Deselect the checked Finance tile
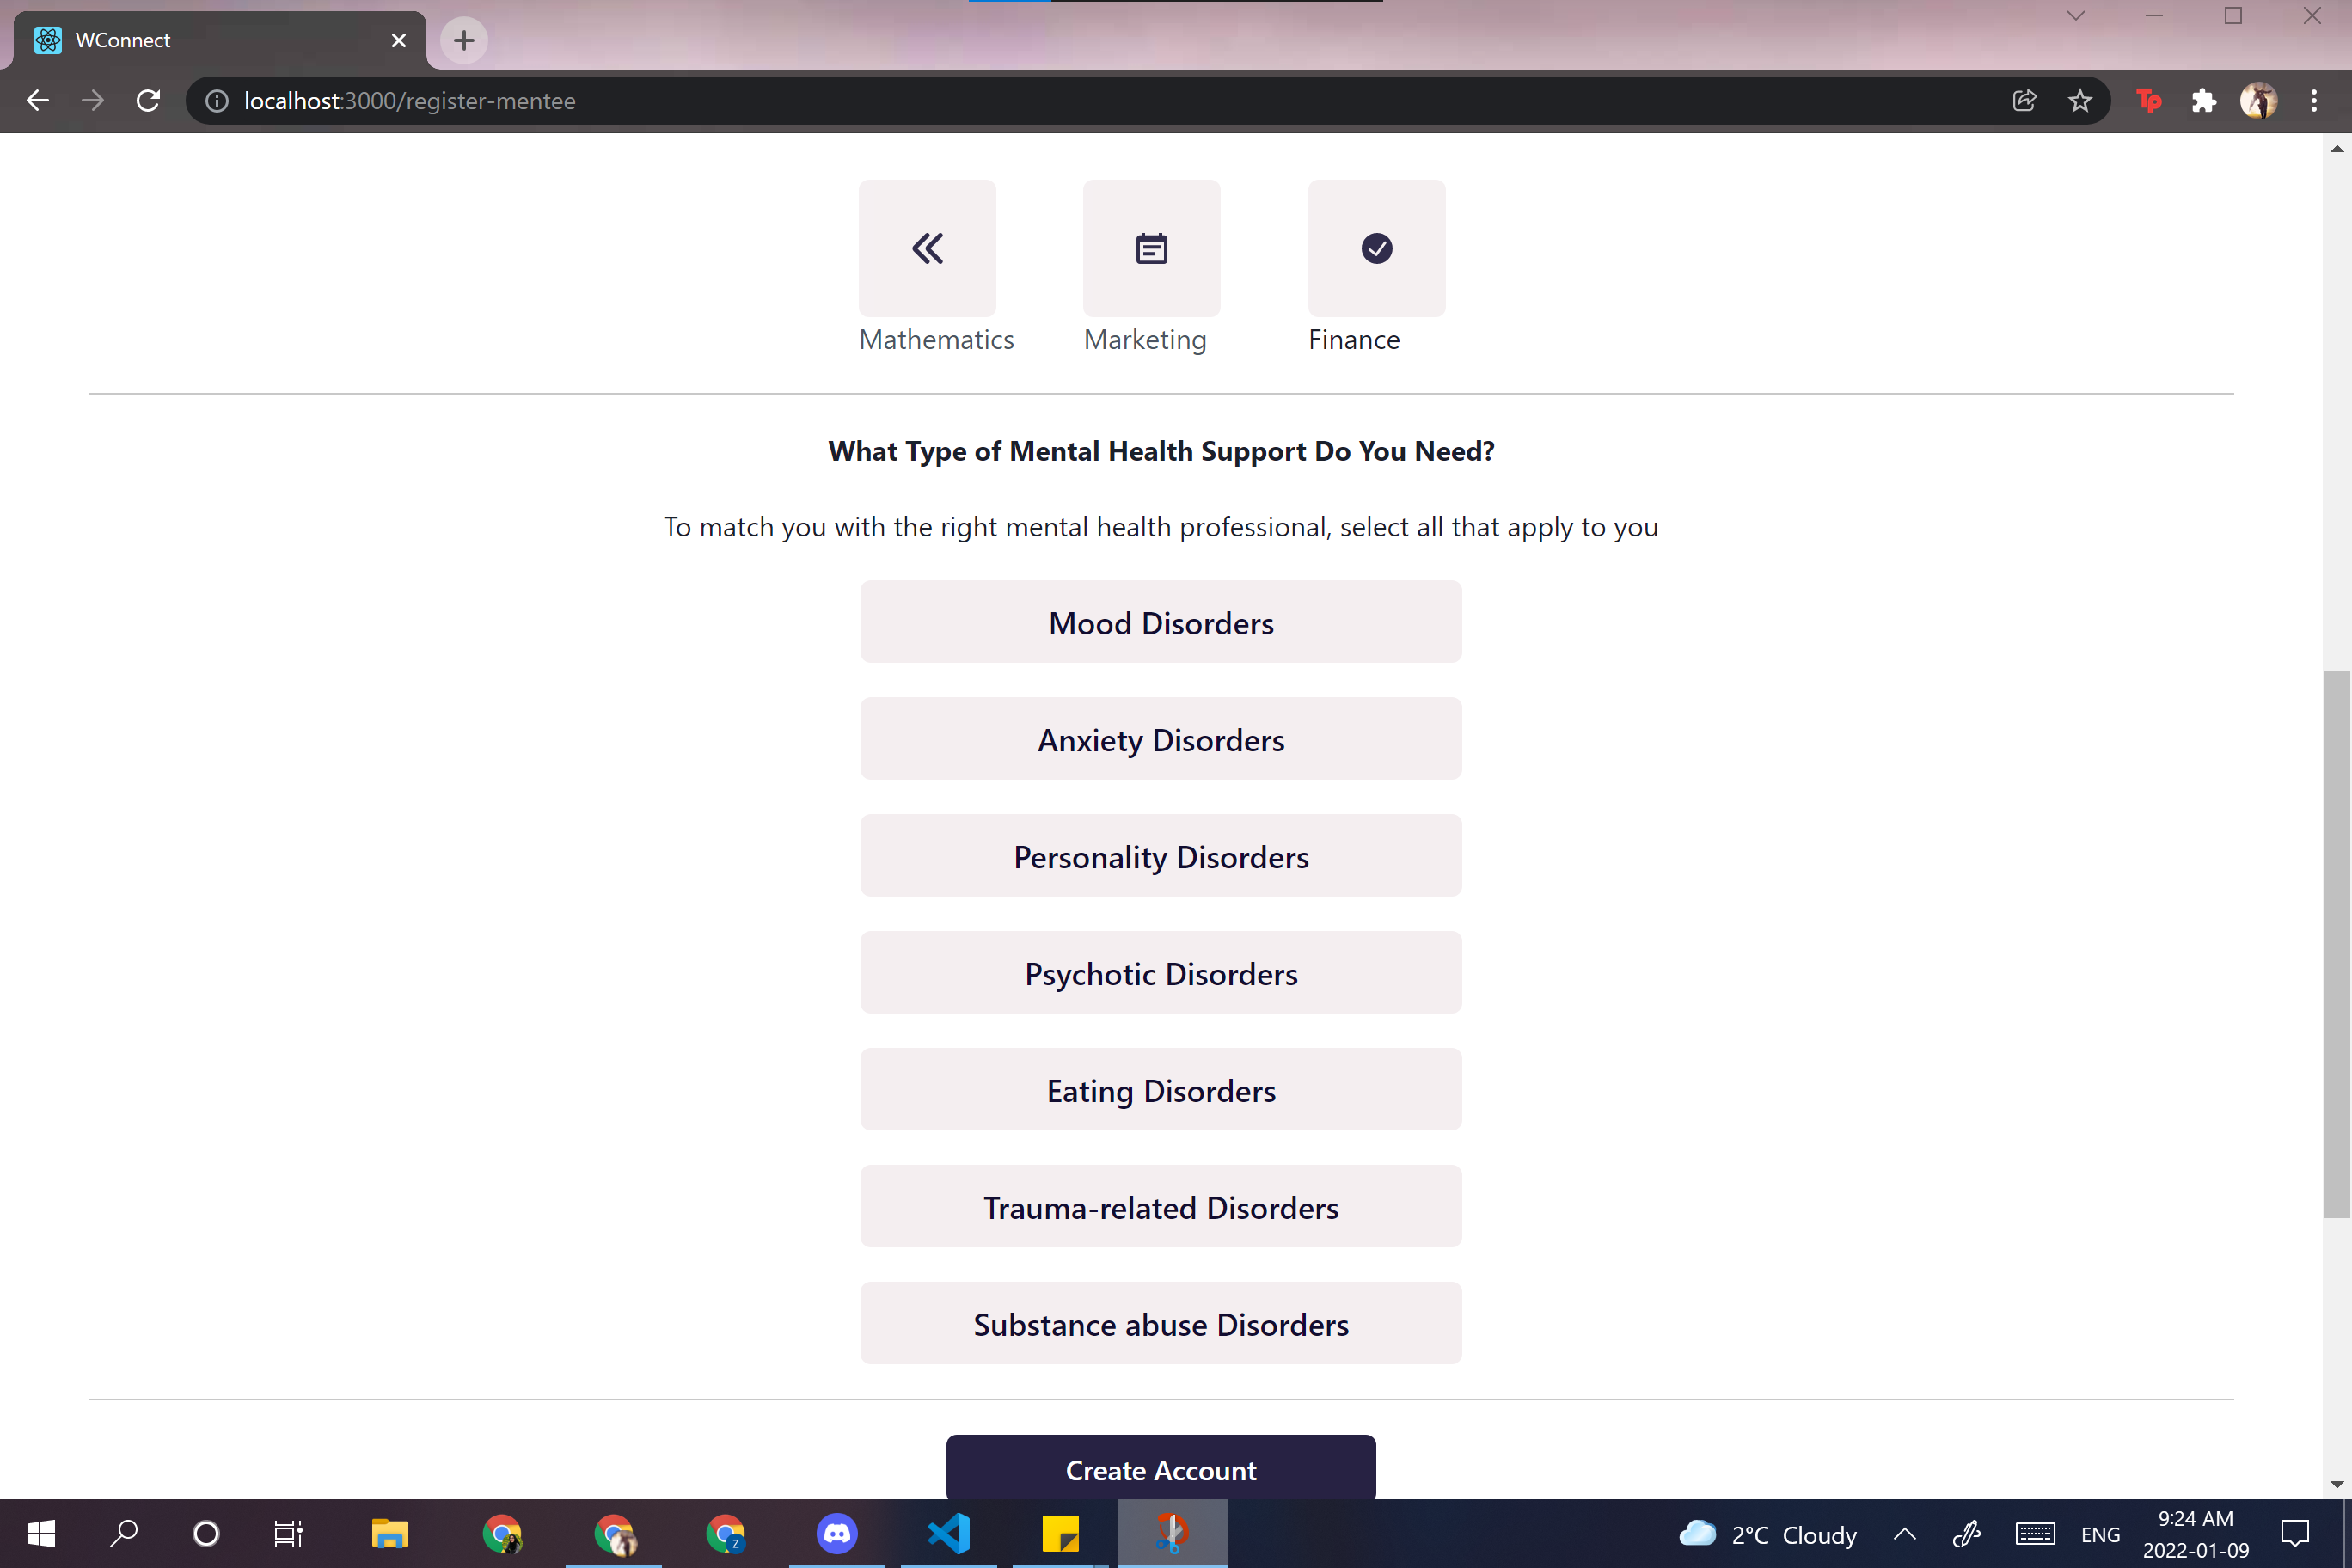 (1376, 248)
